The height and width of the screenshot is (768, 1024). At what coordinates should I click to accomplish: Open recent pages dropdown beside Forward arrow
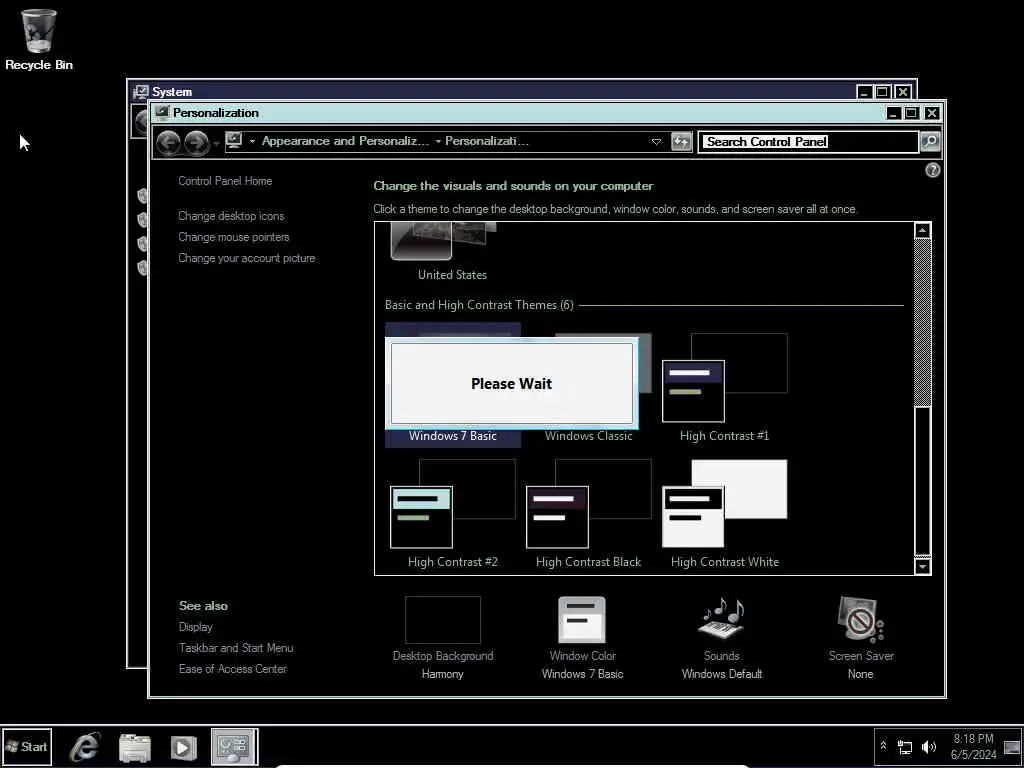click(x=216, y=143)
